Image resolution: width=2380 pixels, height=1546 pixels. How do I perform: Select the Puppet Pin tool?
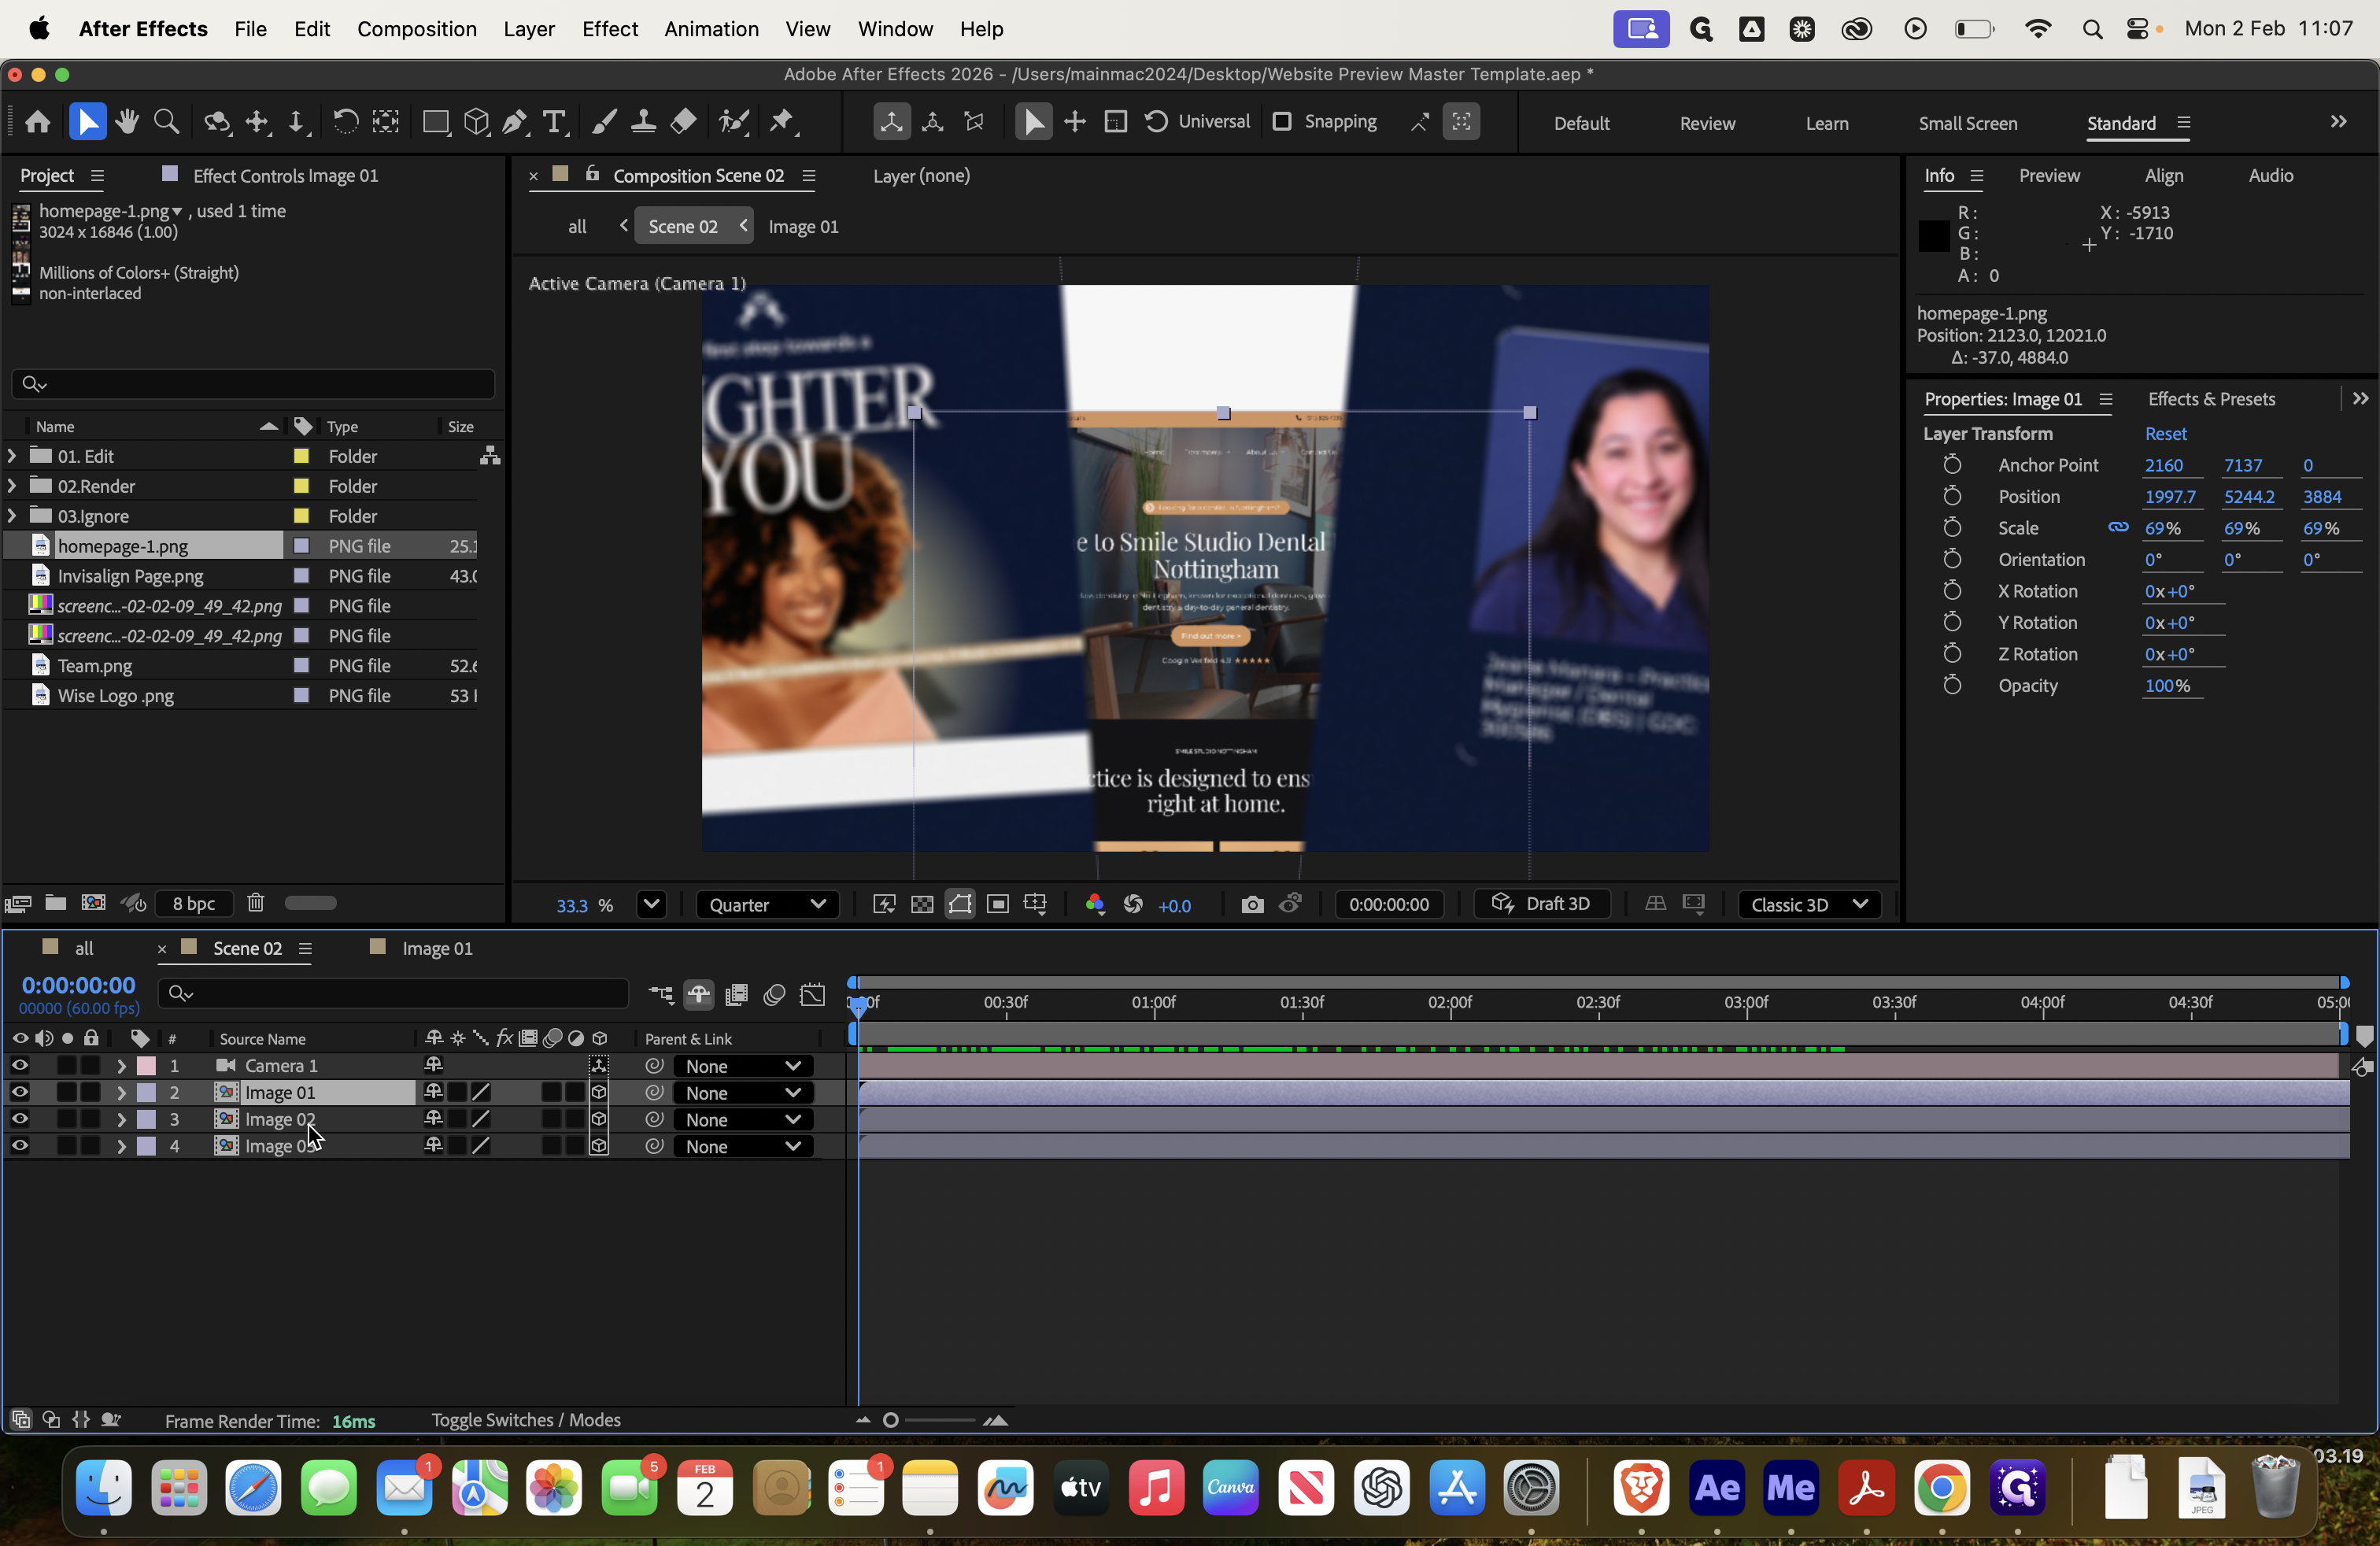point(782,122)
